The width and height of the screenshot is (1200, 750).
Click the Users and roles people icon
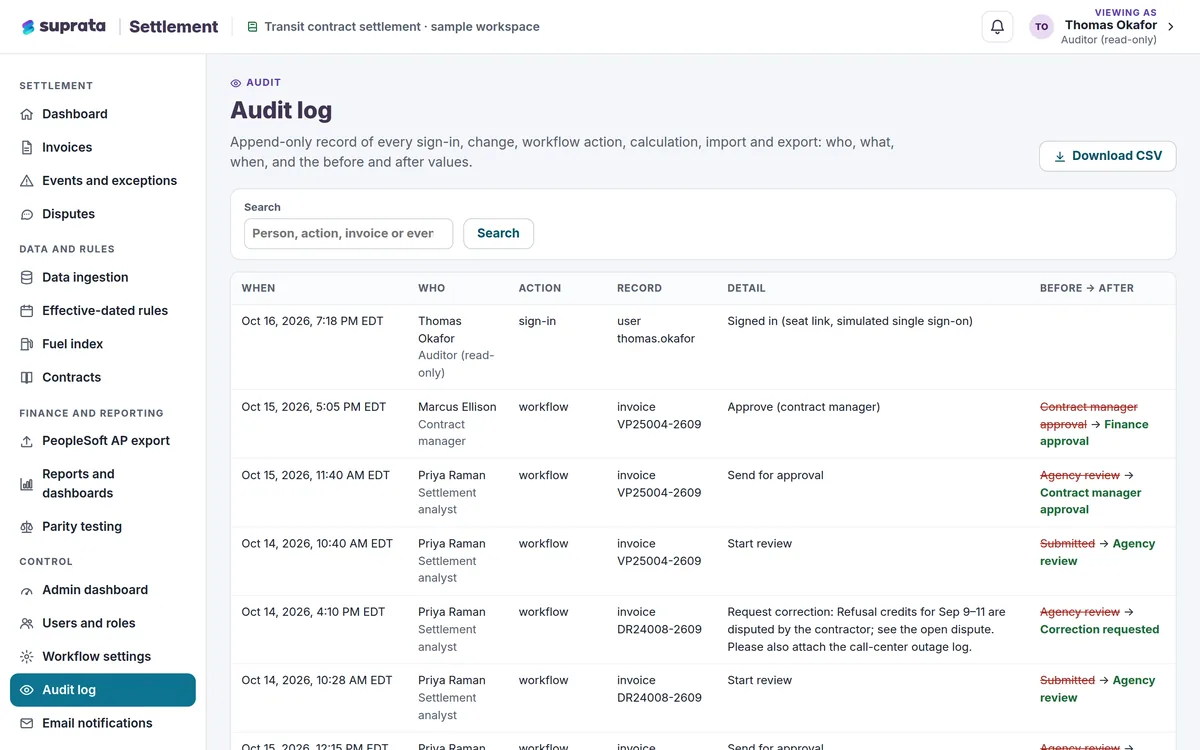coord(27,623)
